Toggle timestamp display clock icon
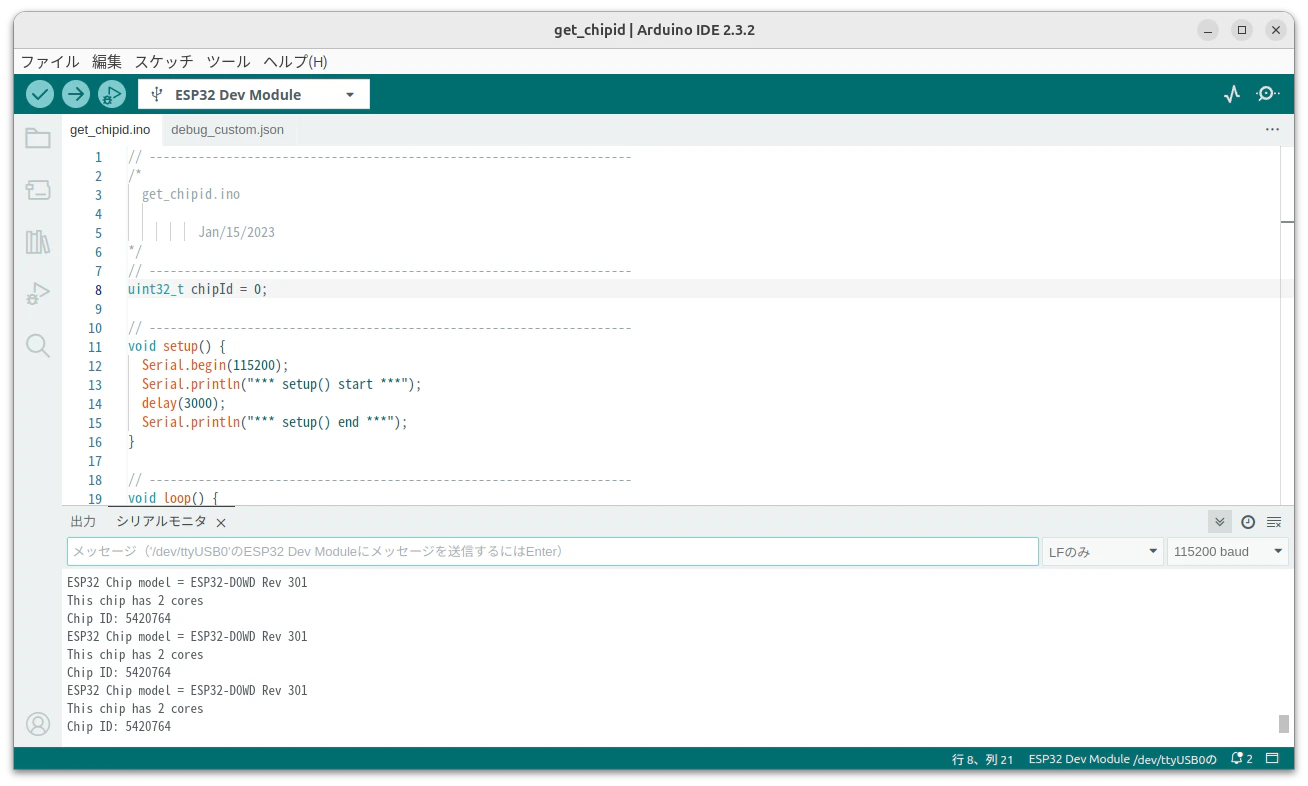Image resolution: width=1308 pixels, height=786 pixels. click(1248, 522)
